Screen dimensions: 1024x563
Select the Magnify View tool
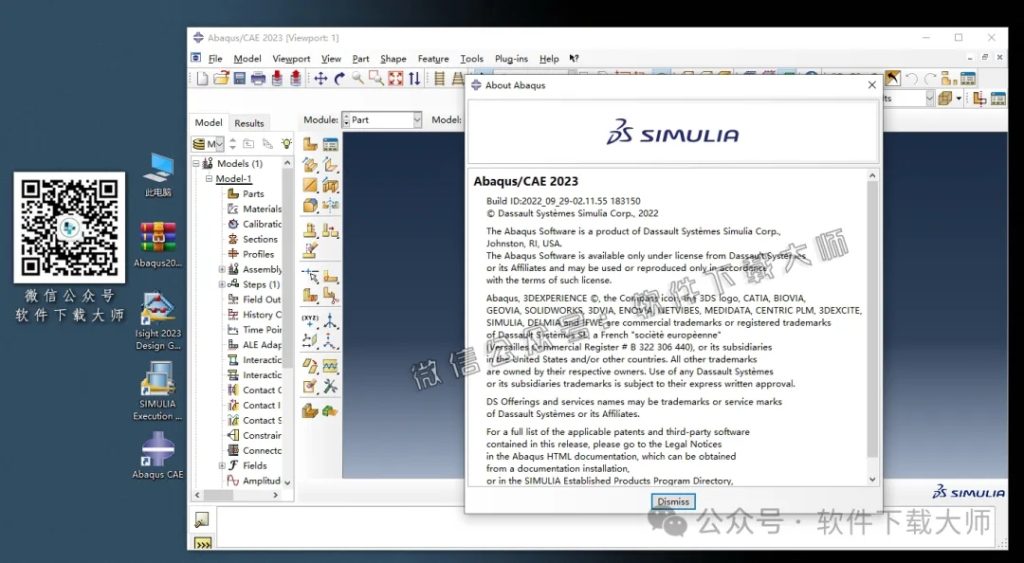pyautogui.click(x=358, y=79)
